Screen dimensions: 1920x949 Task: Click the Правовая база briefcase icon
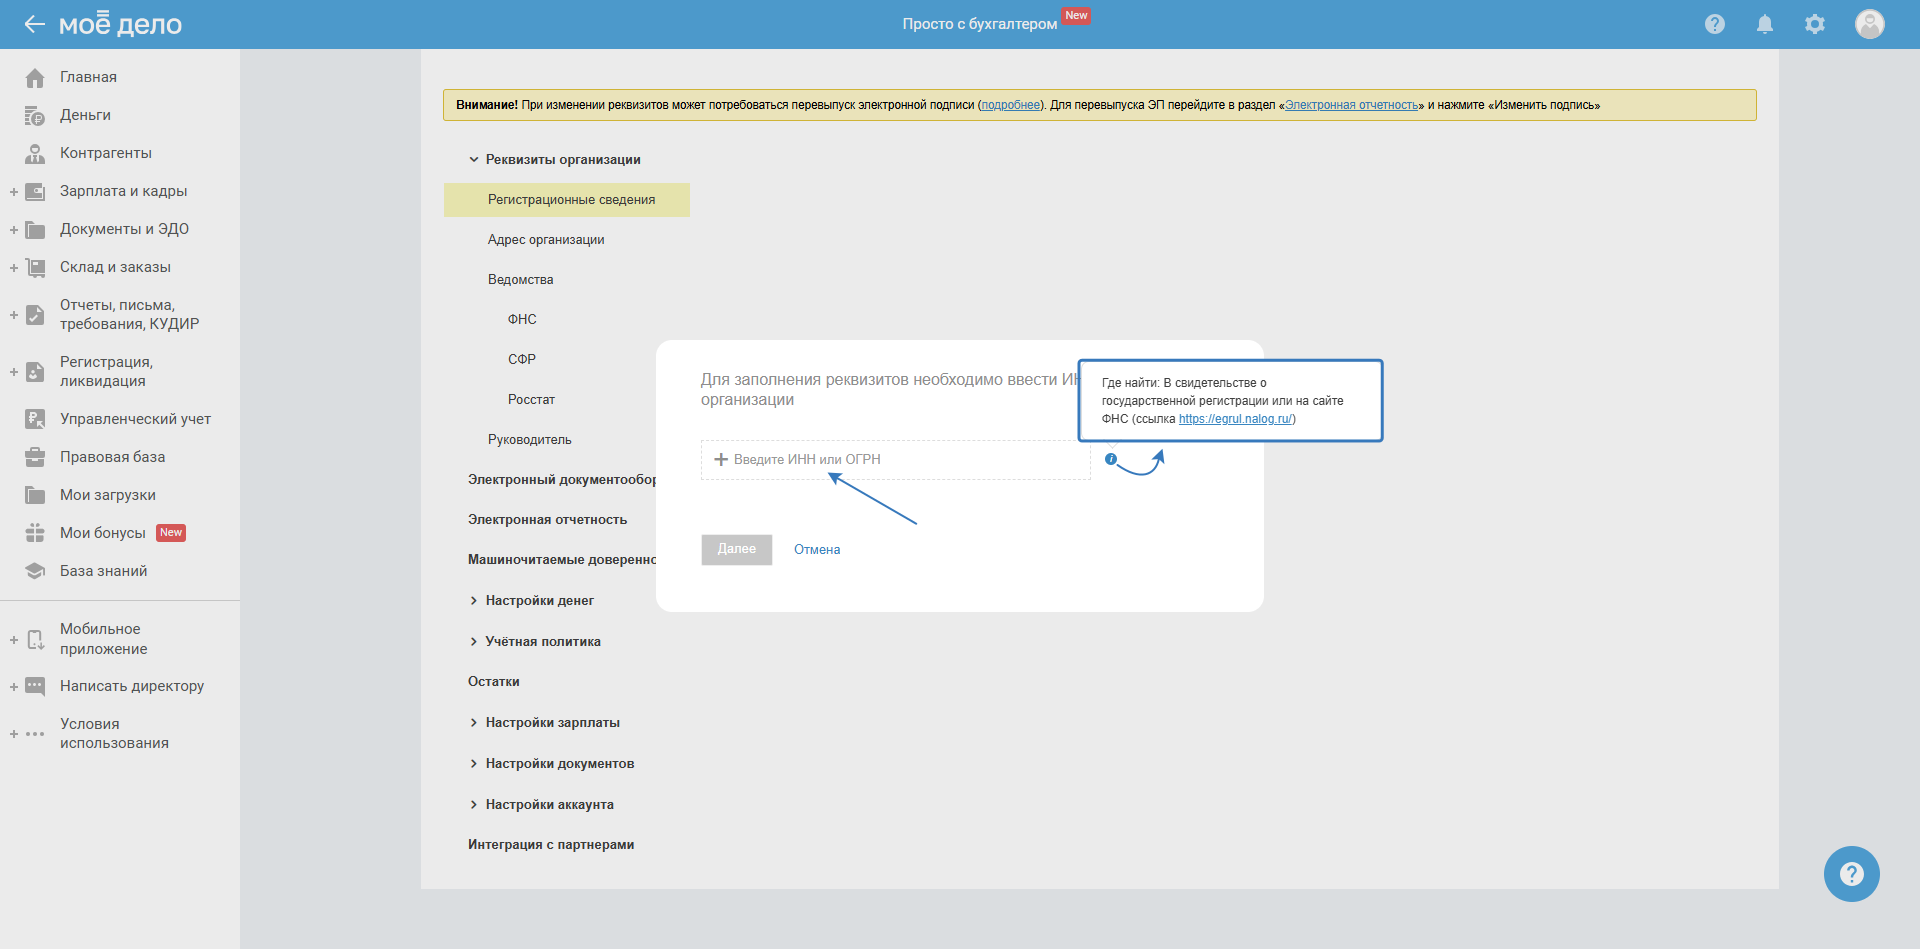(35, 457)
